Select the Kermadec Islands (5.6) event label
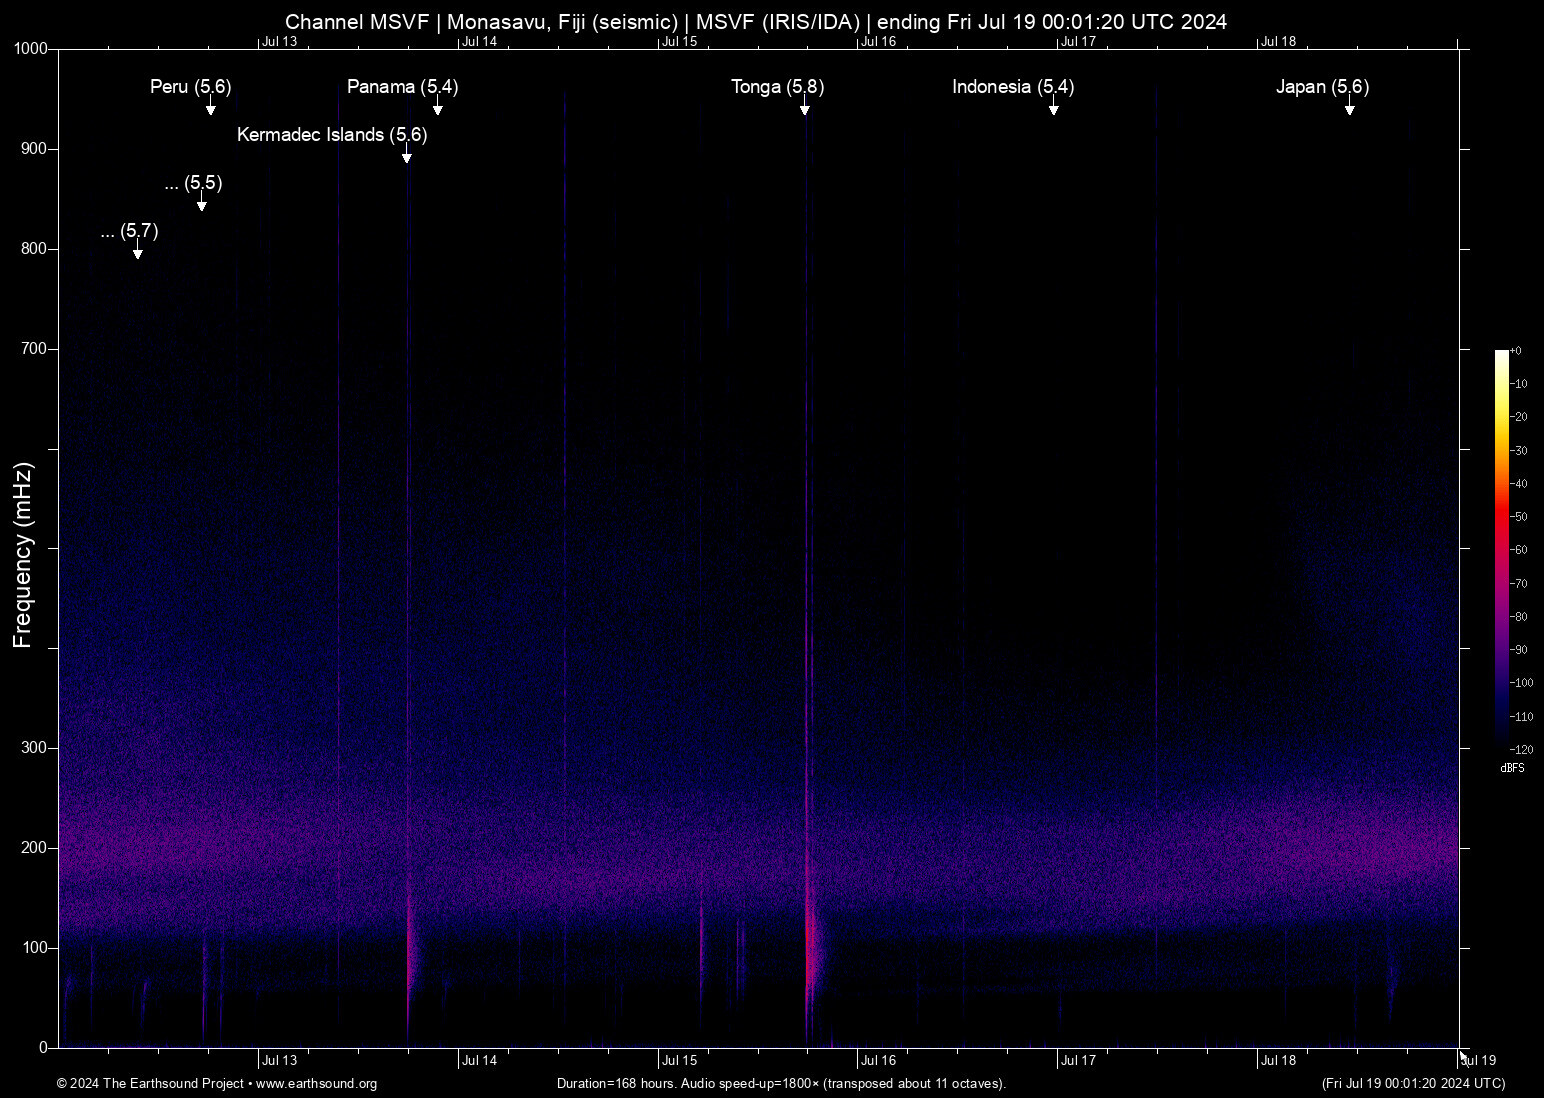1544x1098 pixels. tap(332, 135)
